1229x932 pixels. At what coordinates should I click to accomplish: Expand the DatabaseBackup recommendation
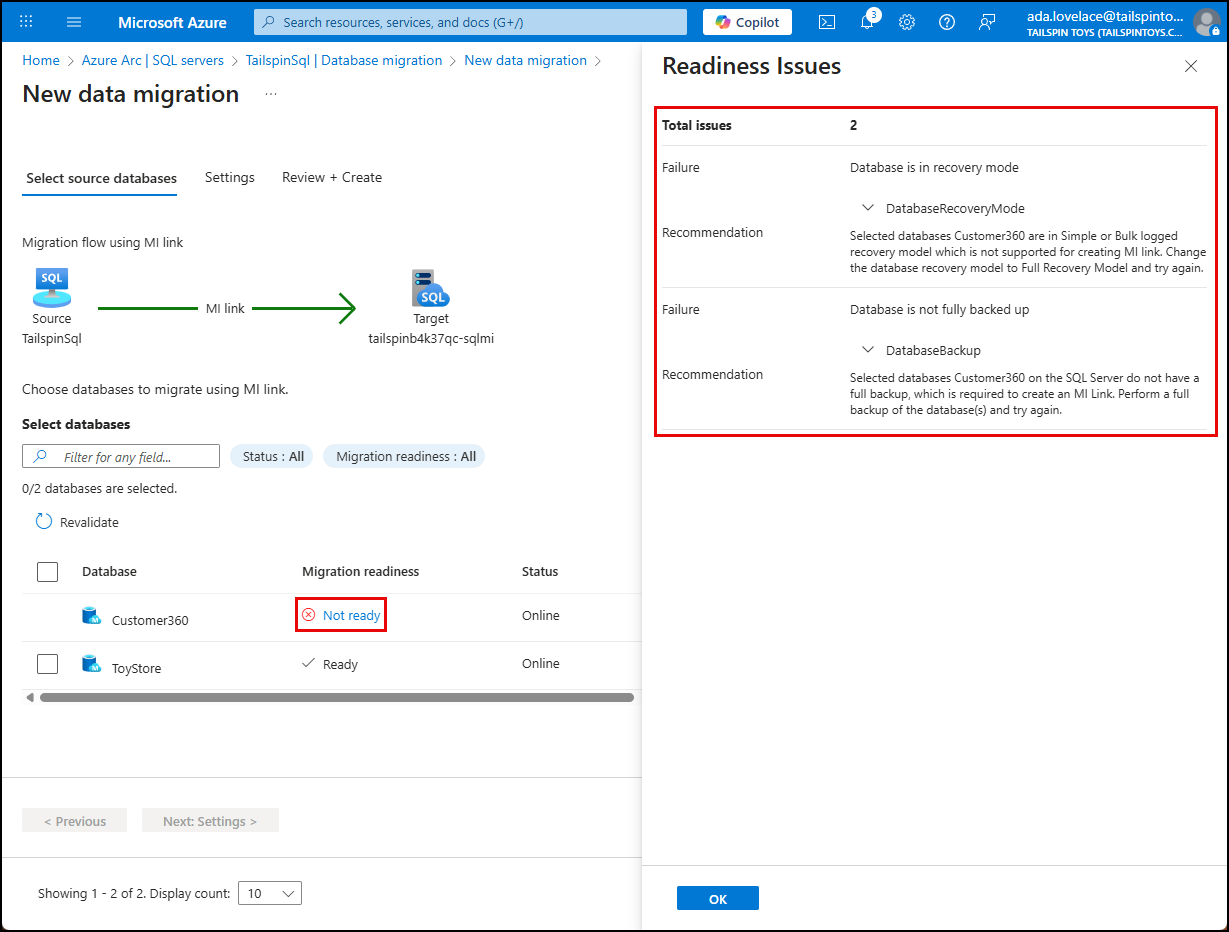[868, 349]
